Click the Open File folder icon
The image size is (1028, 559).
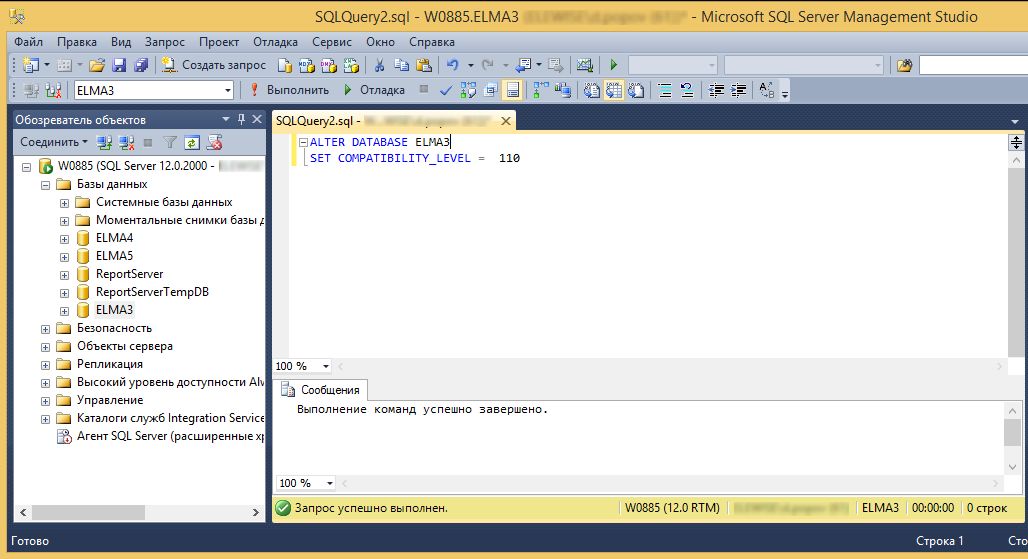tap(97, 65)
